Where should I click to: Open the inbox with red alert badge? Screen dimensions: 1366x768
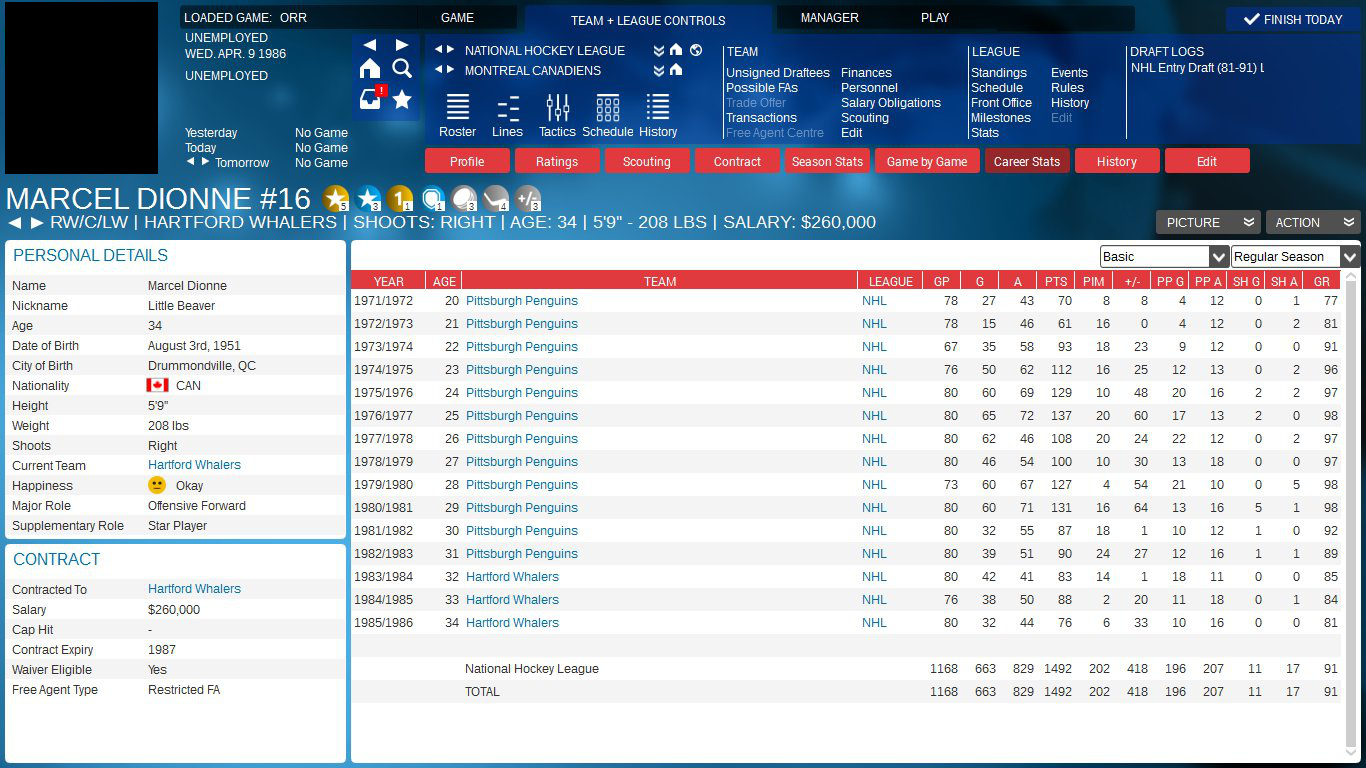[371, 98]
